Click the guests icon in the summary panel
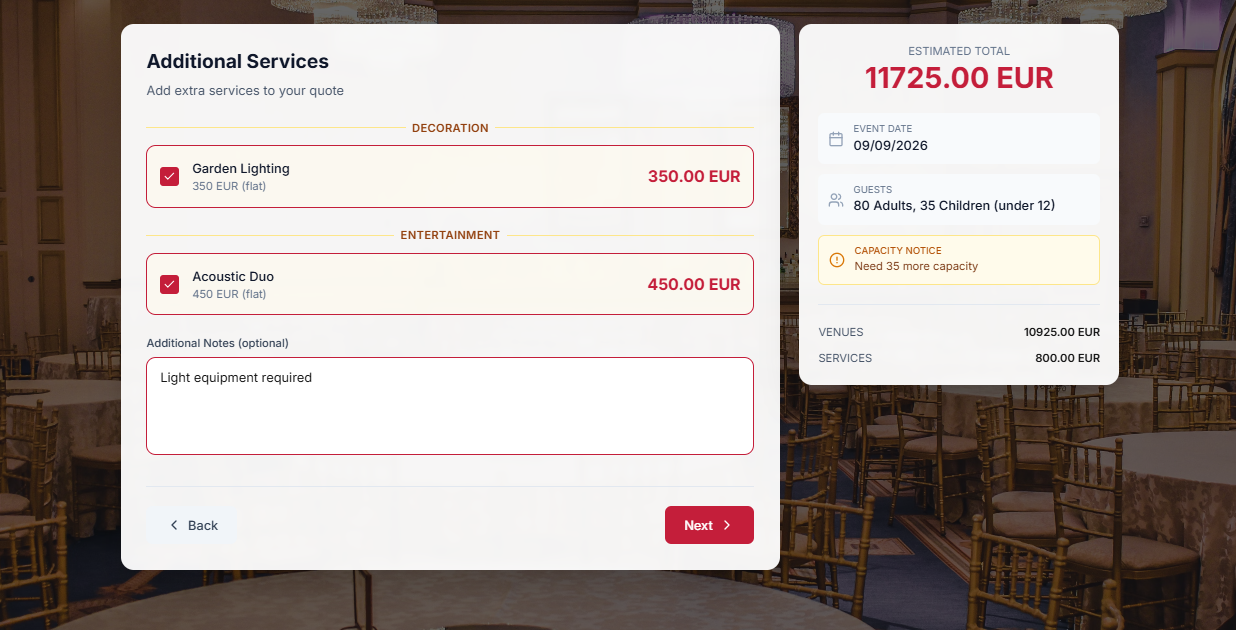1236x630 pixels. pyautogui.click(x=836, y=199)
